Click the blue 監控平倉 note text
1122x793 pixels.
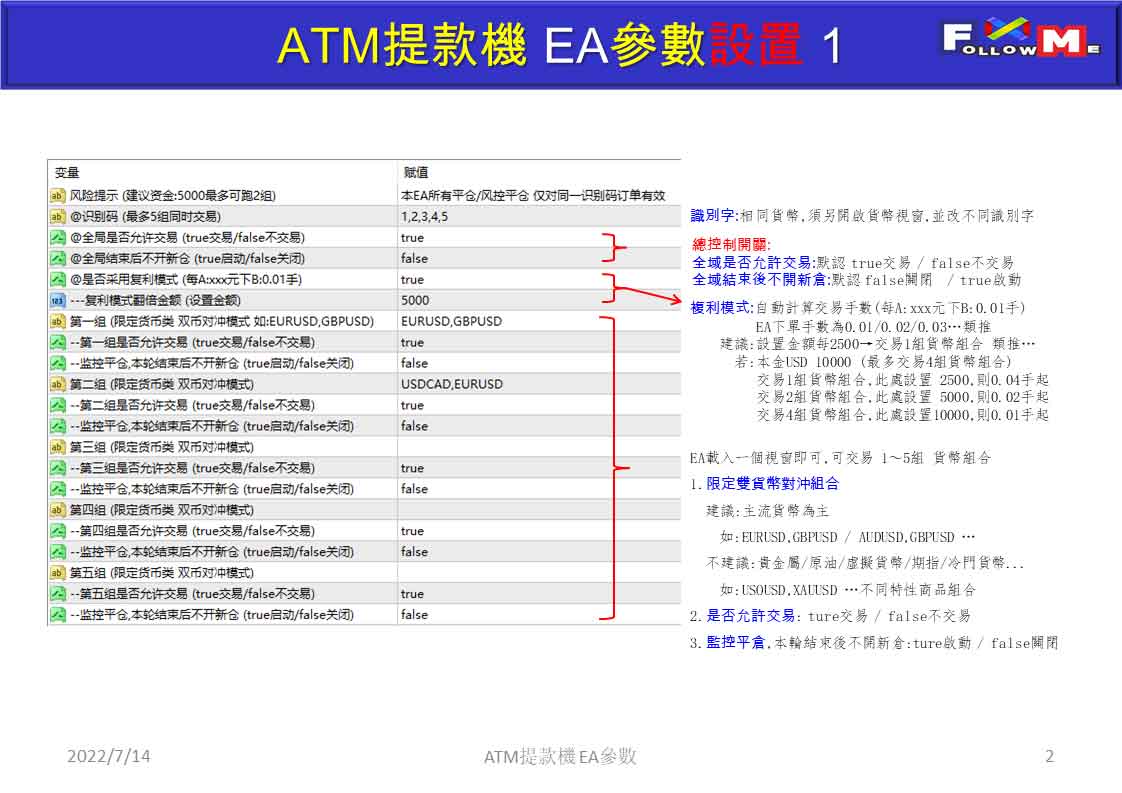[x=736, y=643]
